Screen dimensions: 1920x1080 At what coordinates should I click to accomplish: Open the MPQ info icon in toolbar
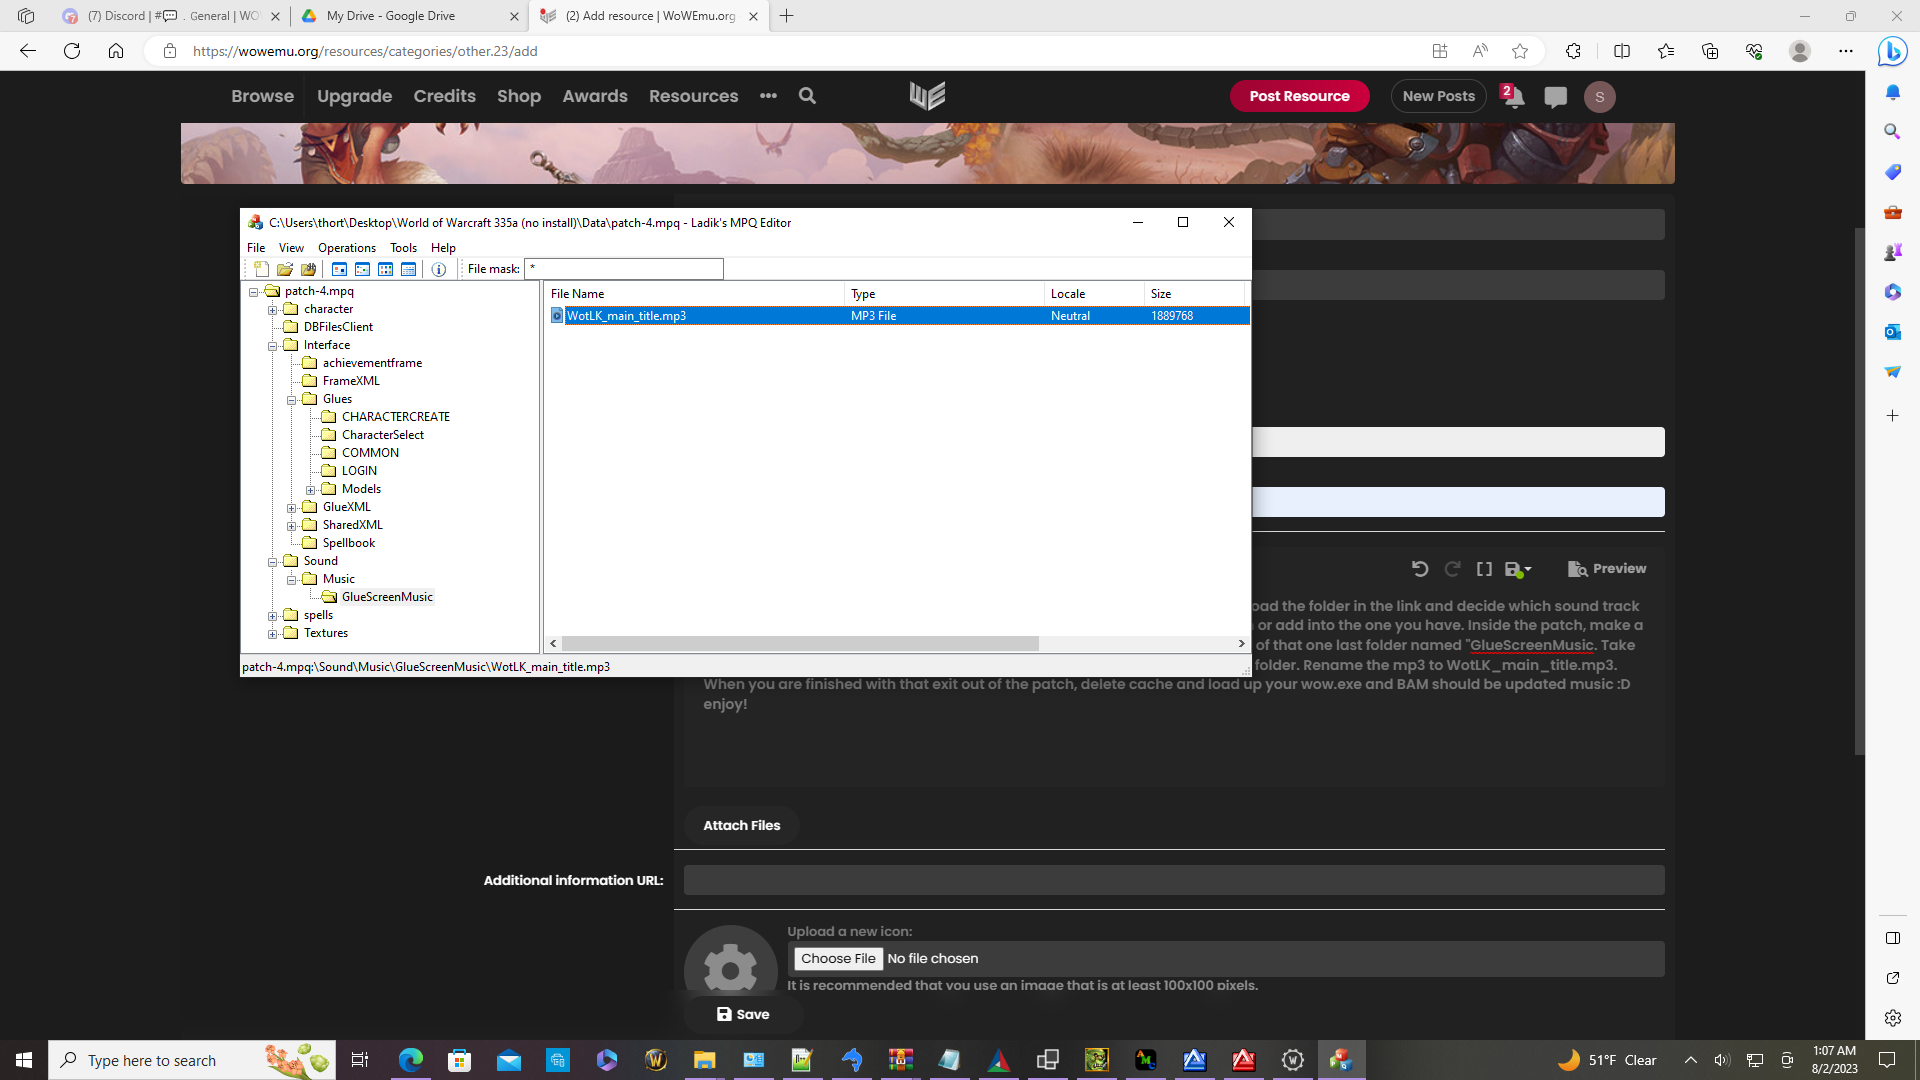coord(439,269)
